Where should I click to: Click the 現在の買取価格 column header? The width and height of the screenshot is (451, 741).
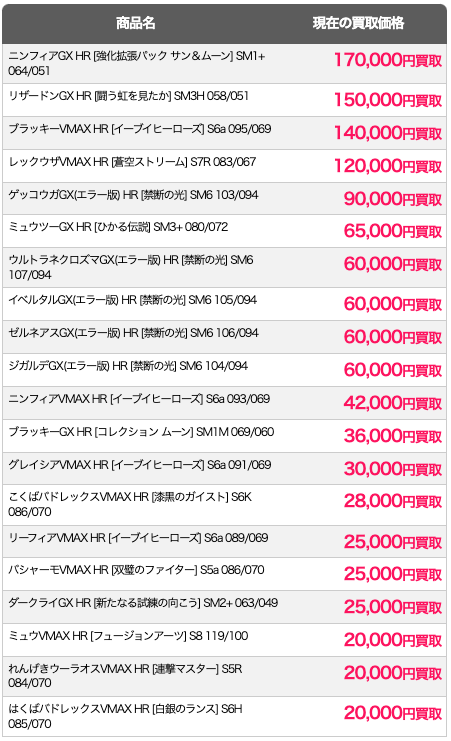pos(358,23)
